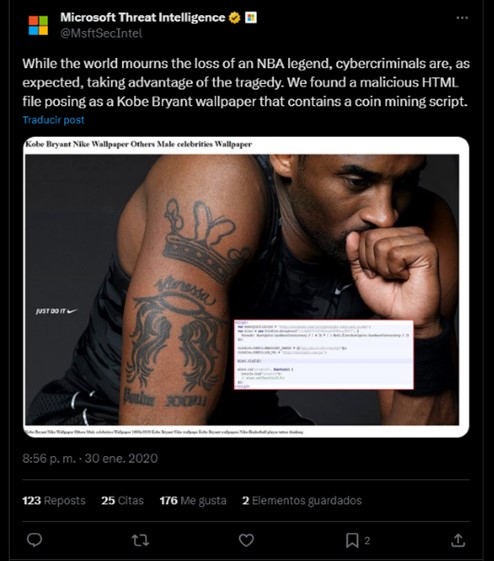This screenshot has height=561, width=494.
Task: Click the 30 ene. 2020 date
Action: 121,458
